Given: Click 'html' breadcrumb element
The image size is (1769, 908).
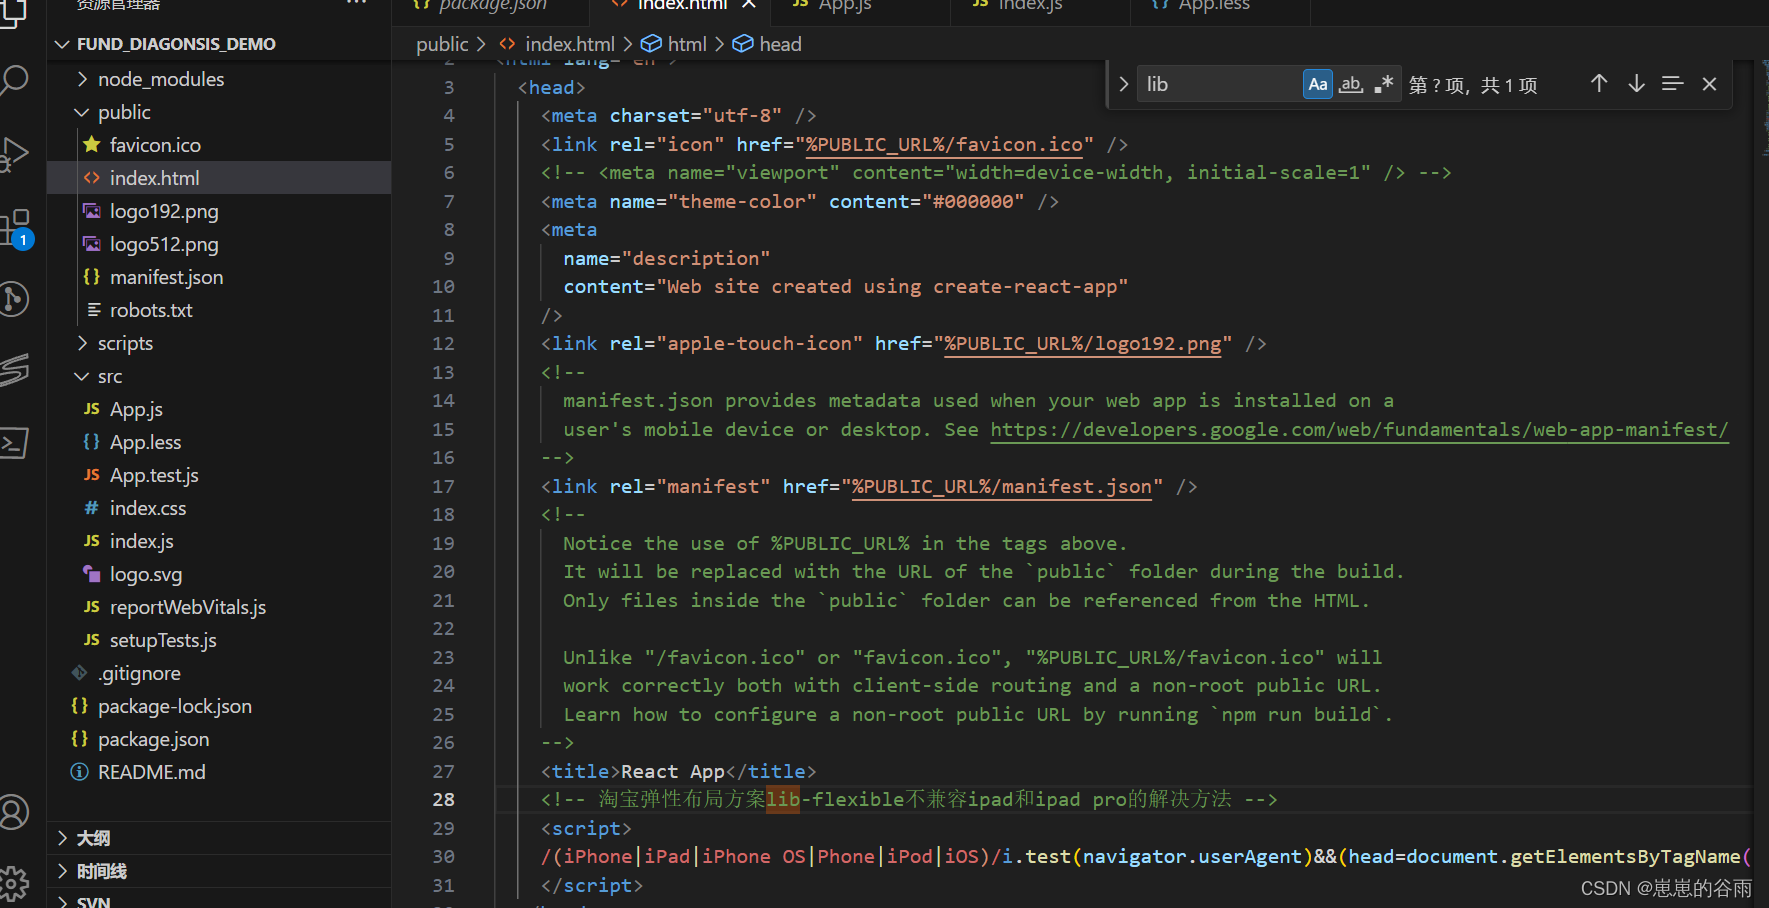Looking at the screenshot, I should 687,44.
